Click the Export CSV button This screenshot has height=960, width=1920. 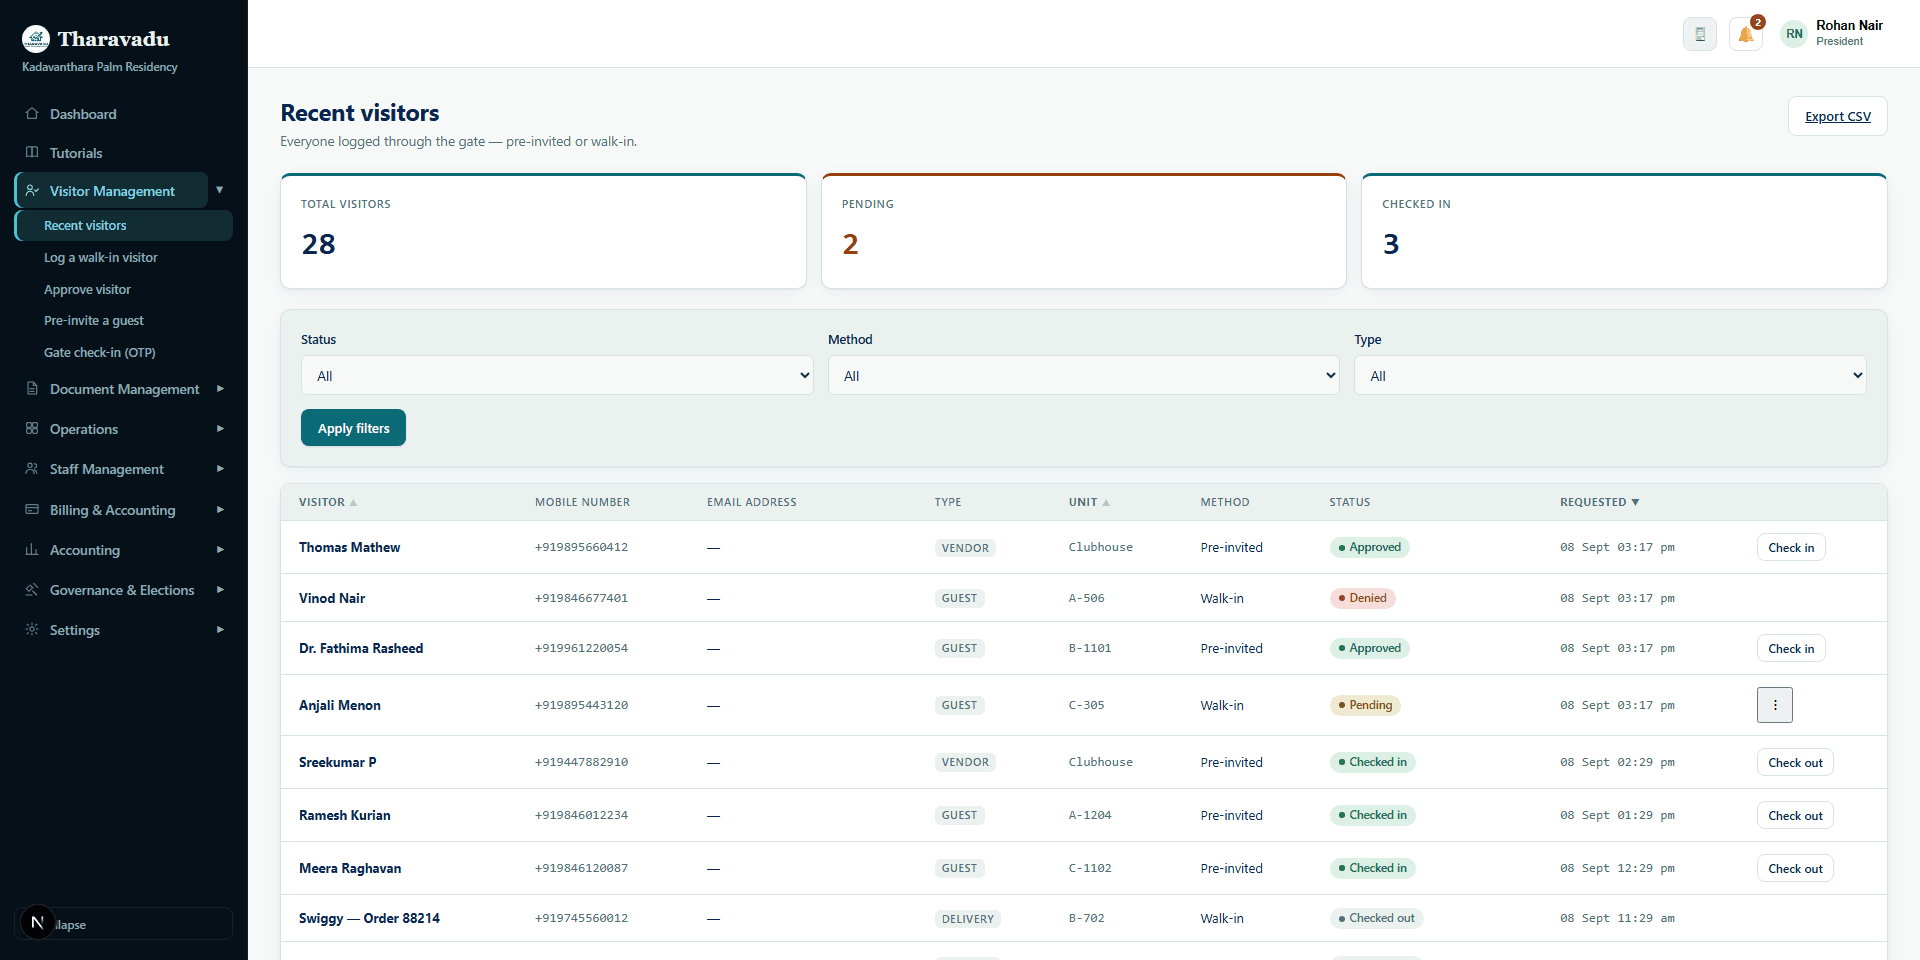point(1837,116)
